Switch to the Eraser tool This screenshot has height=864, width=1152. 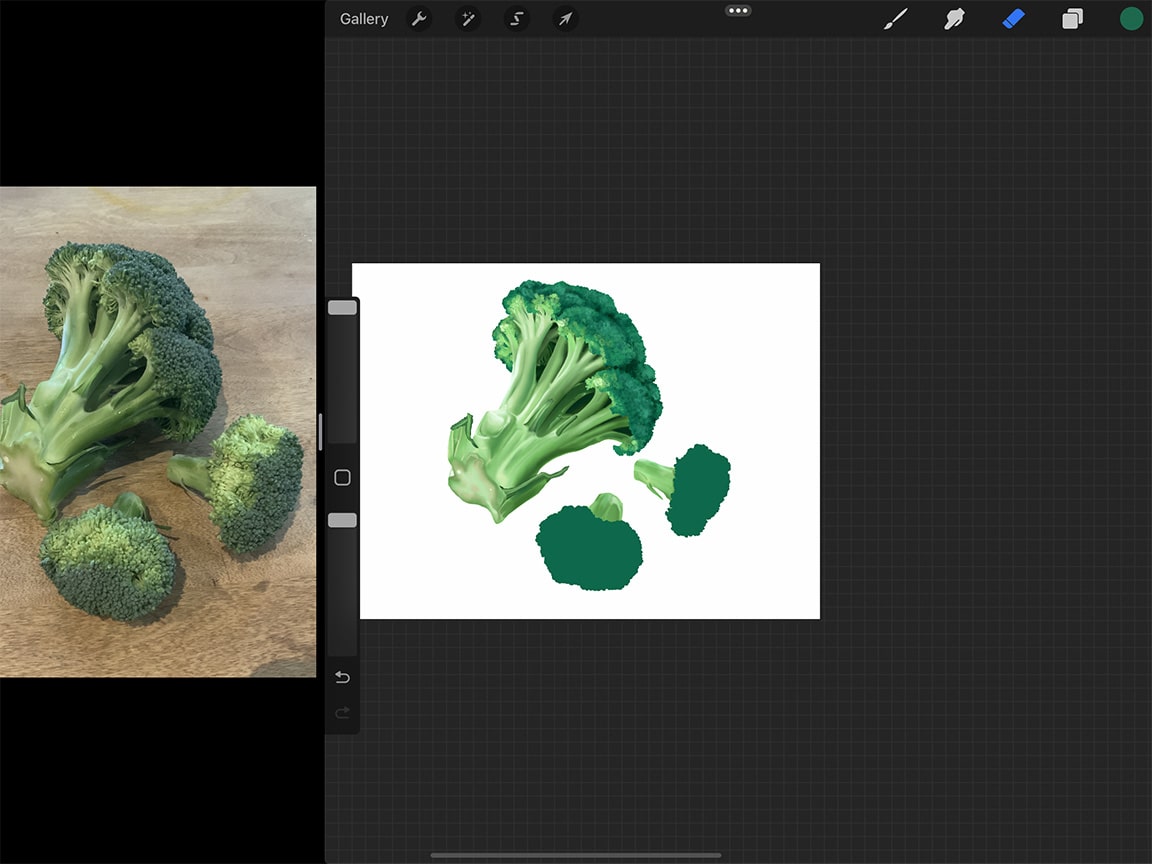(1013, 18)
